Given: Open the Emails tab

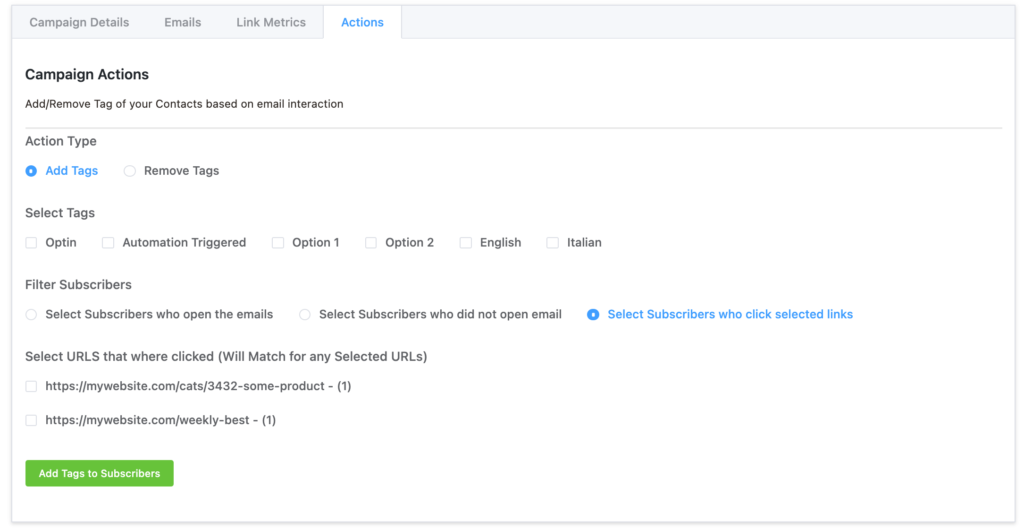Looking at the screenshot, I should tap(183, 22).
